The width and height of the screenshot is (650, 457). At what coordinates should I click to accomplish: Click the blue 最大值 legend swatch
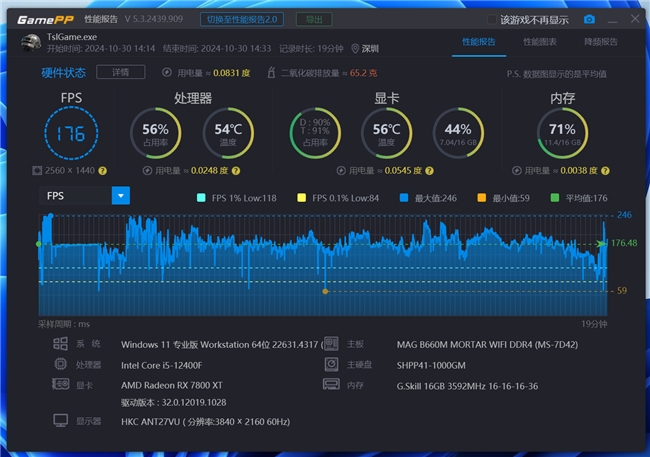pos(404,198)
